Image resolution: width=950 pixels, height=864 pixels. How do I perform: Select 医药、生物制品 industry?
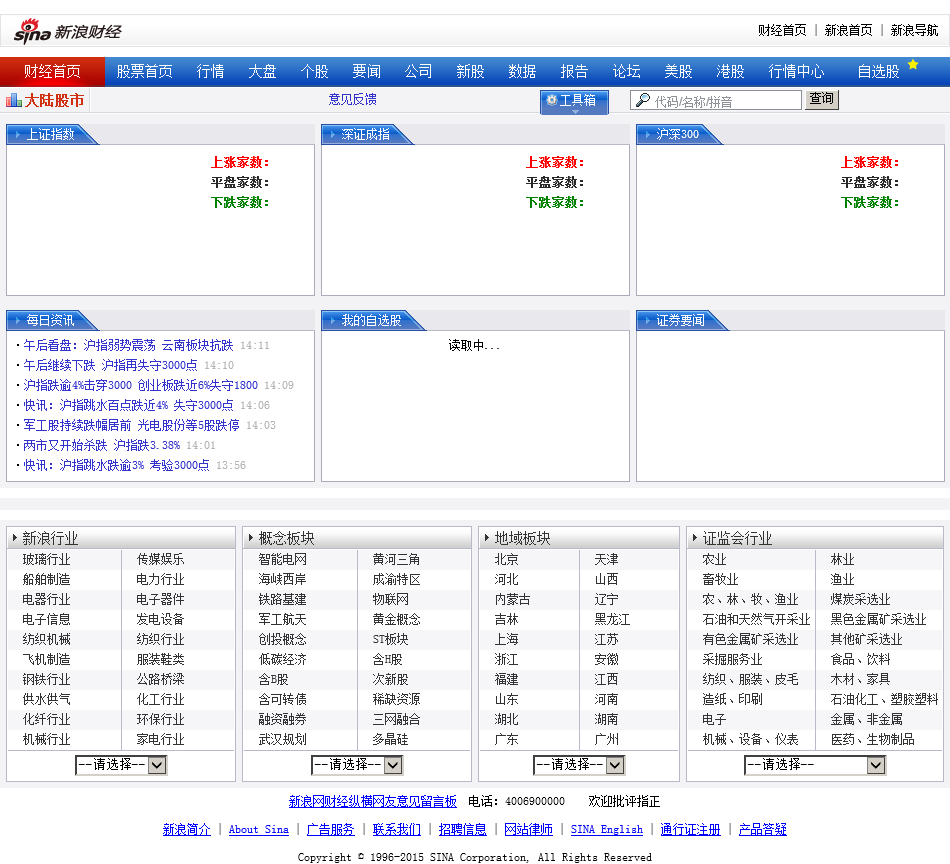click(x=872, y=739)
